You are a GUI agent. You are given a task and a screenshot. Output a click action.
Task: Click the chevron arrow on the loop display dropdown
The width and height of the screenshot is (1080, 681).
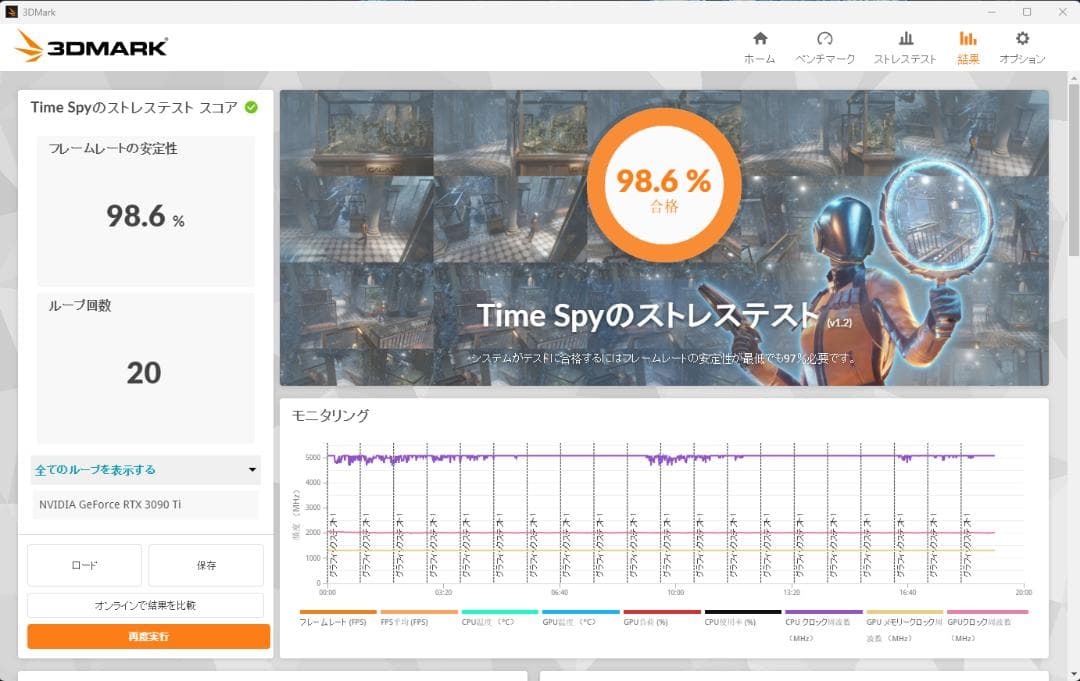[x=253, y=469]
